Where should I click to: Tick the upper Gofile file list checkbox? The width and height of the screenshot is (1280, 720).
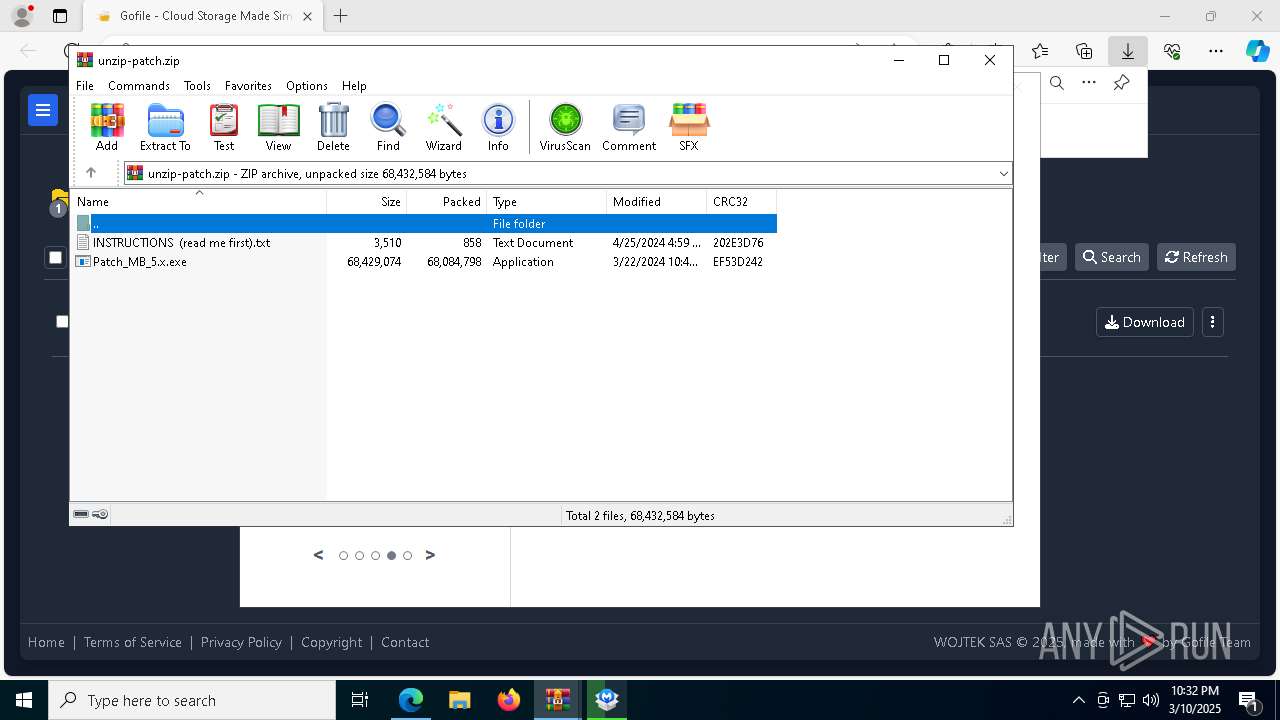click(x=56, y=258)
